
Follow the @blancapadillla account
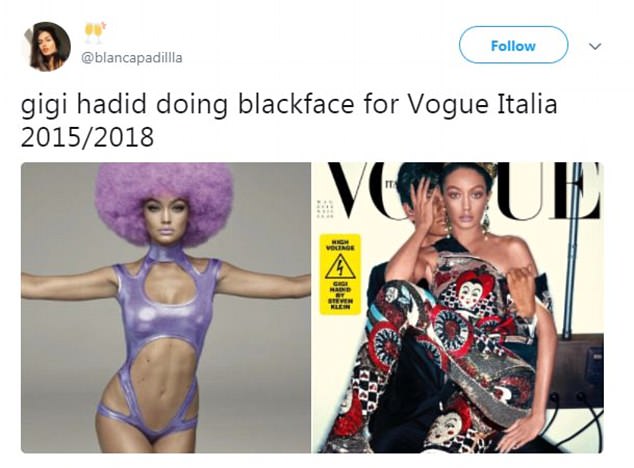(x=513, y=45)
